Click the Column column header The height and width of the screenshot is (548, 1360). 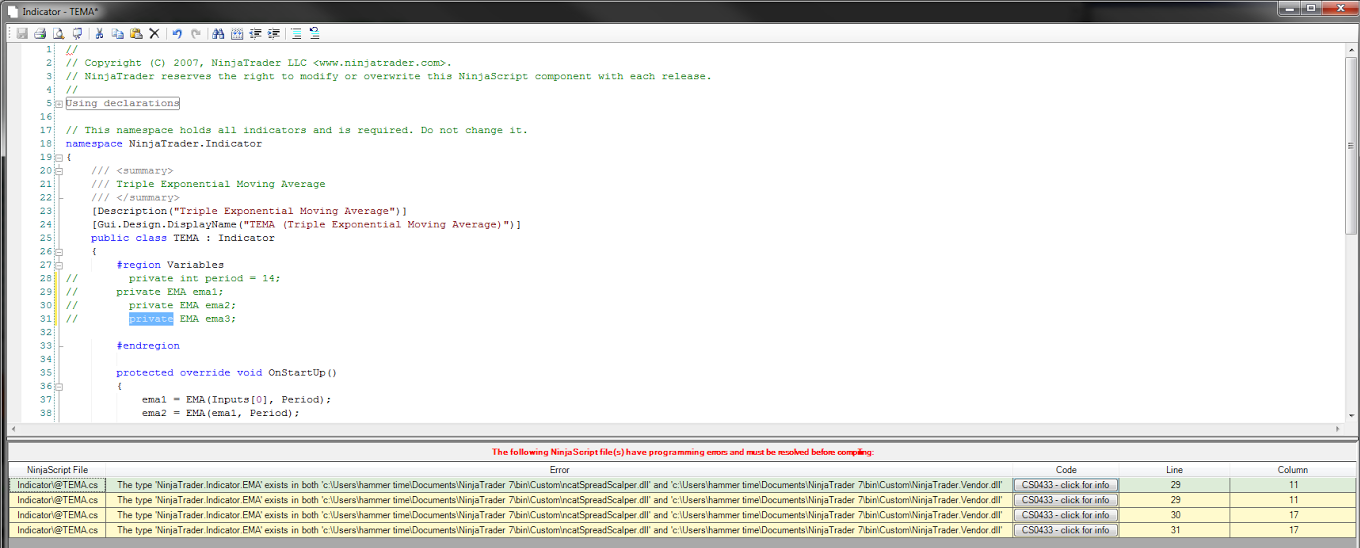(1292, 470)
